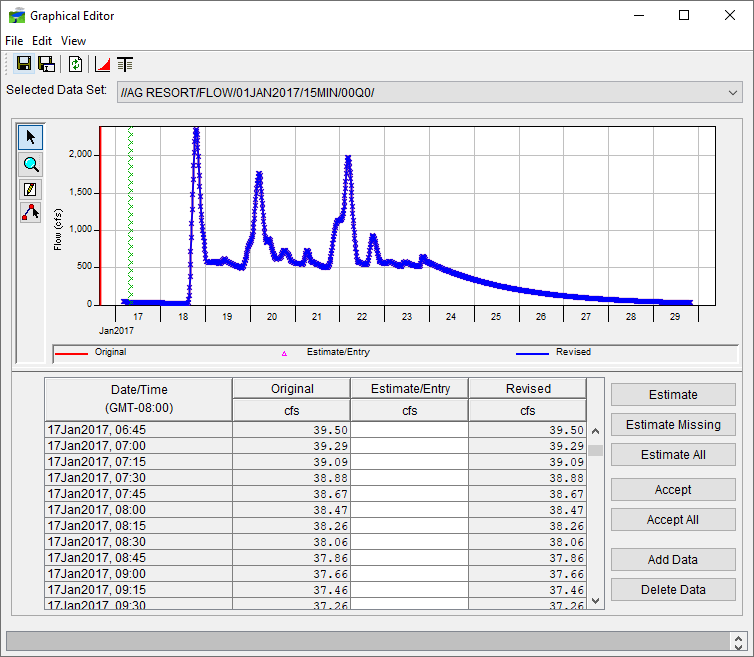Maximize the Graphical Editor window

coord(684,15)
